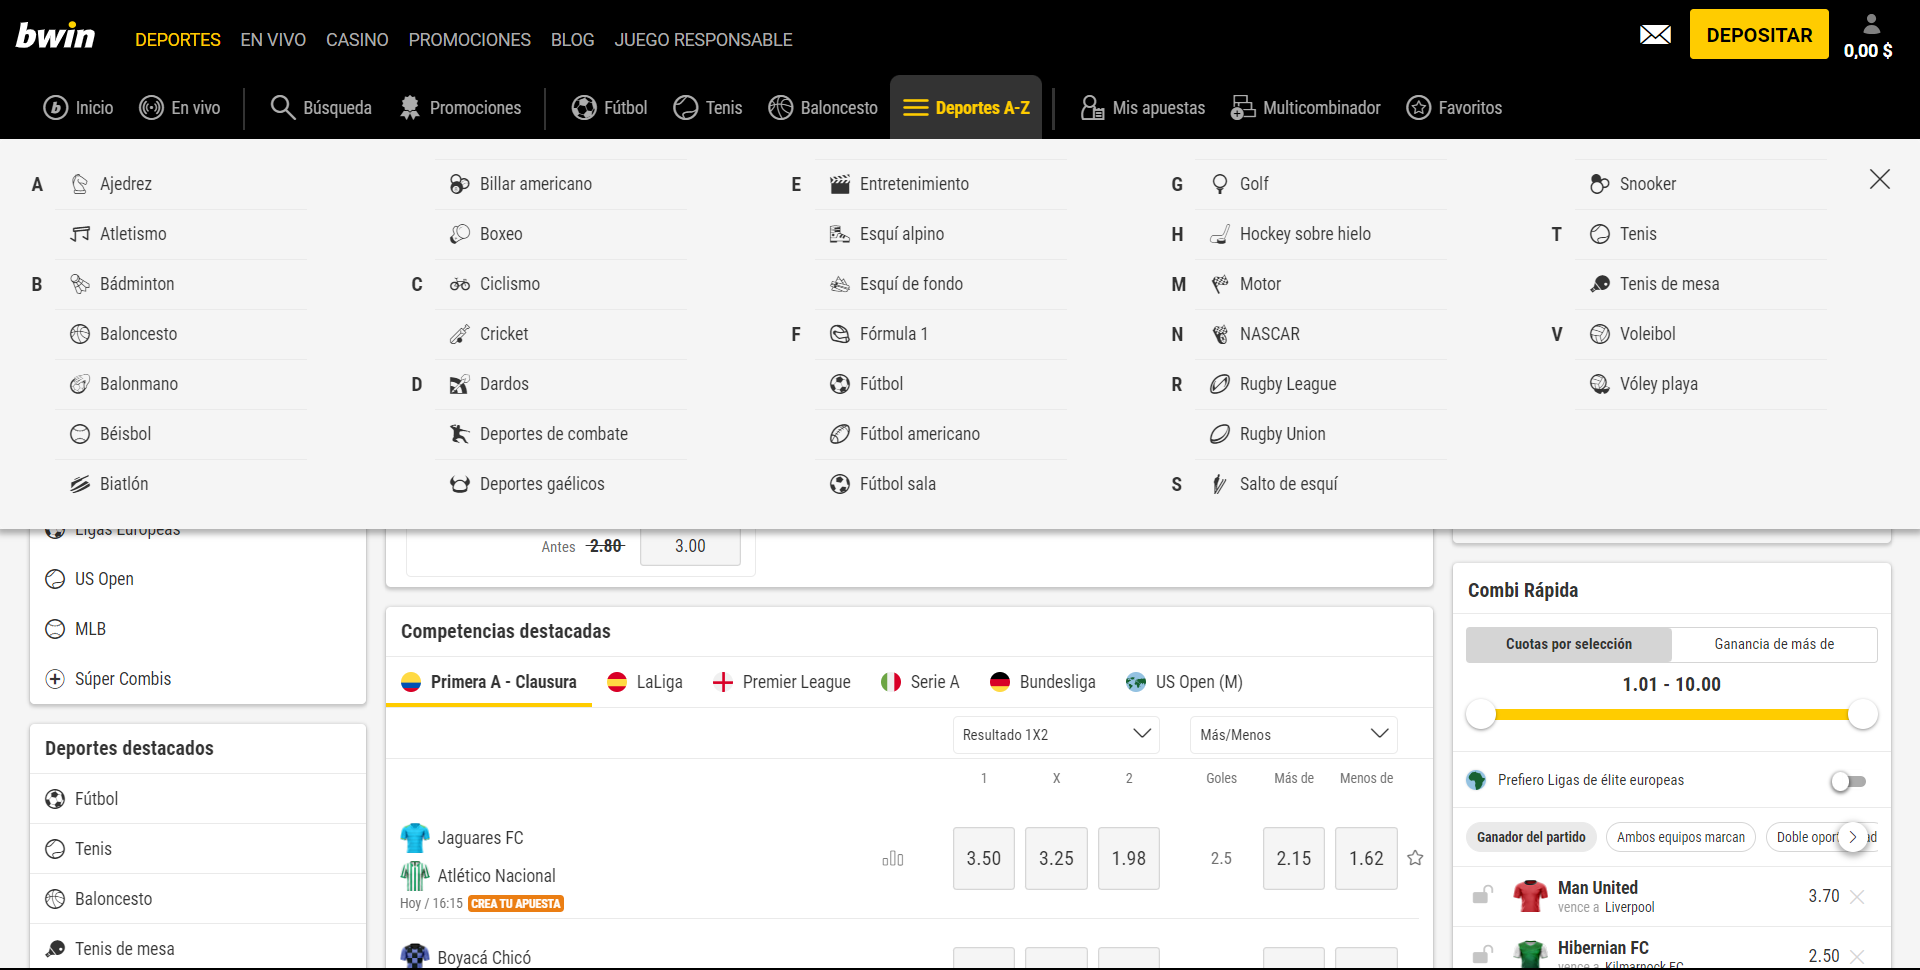The width and height of the screenshot is (1920, 970).
Task: Toggle lock on Hibernian FC selection
Action: (1482, 955)
